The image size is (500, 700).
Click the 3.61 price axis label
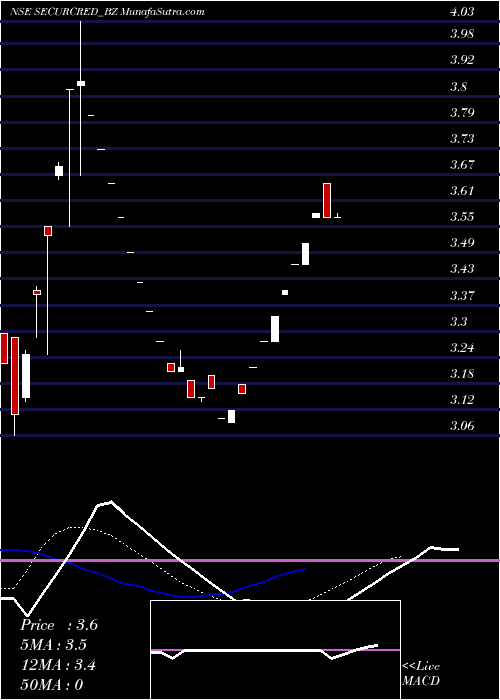point(462,191)
